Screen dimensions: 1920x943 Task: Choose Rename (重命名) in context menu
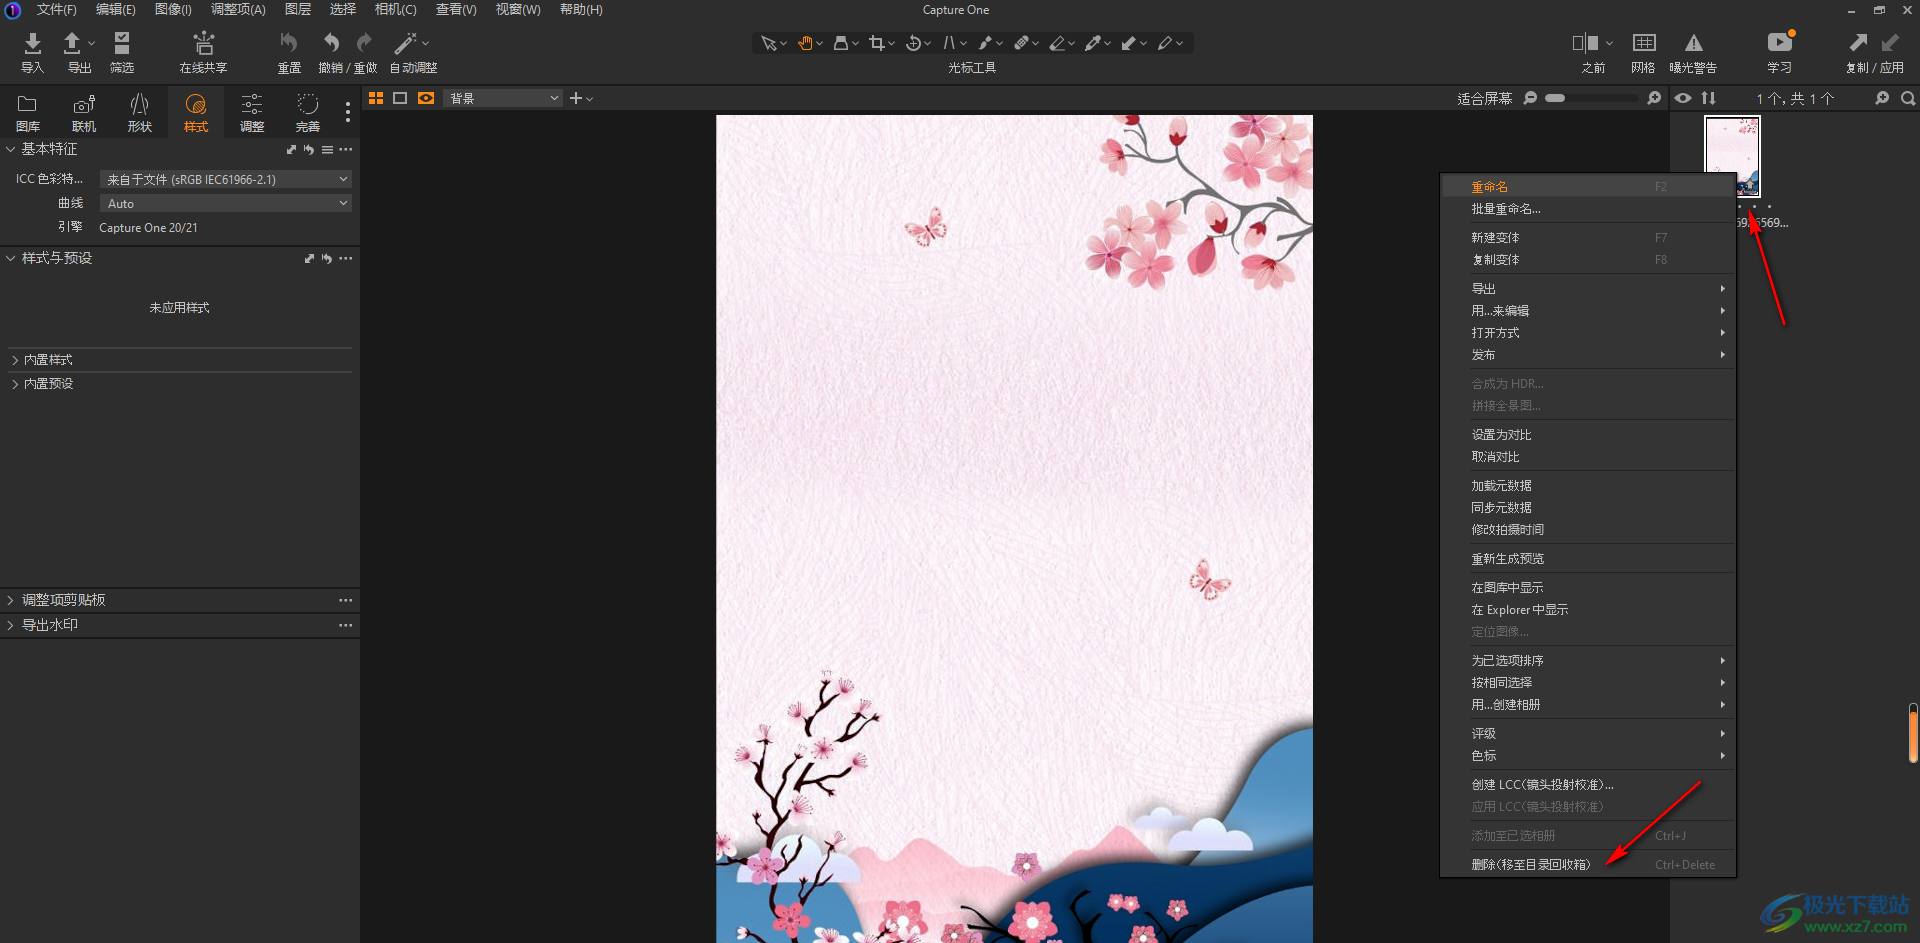(1489, 187)
